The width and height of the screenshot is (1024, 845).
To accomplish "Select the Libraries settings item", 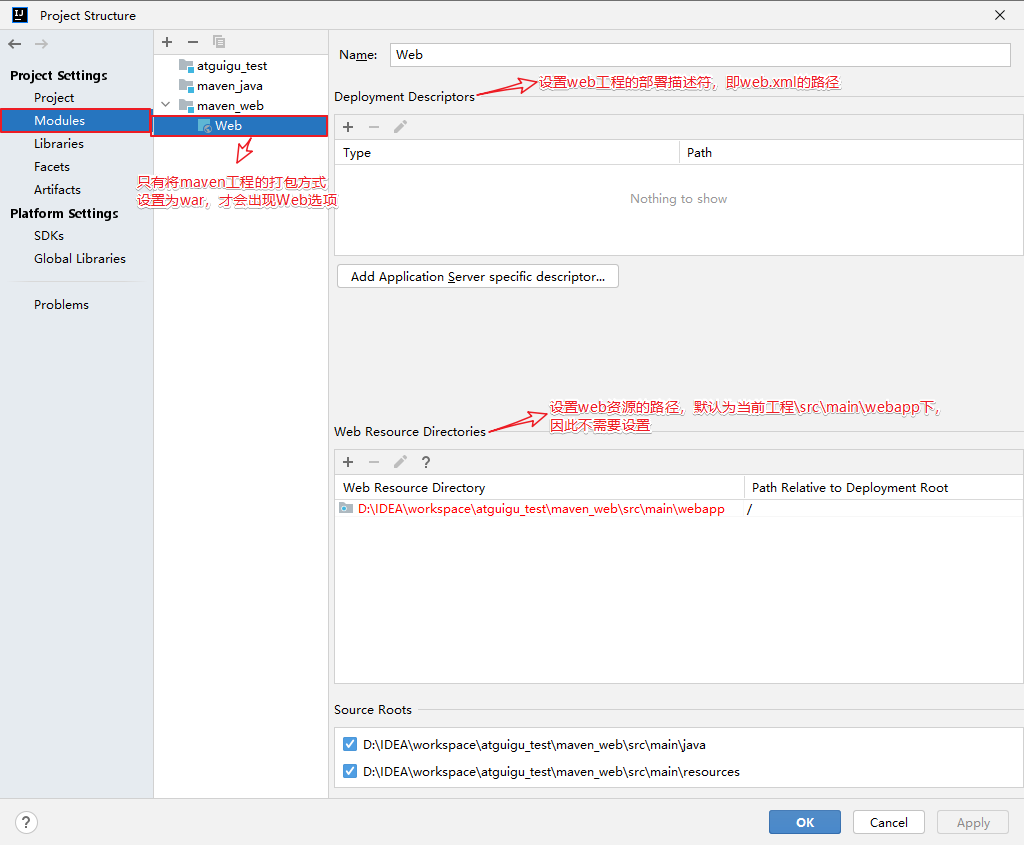I will [59, 143].
